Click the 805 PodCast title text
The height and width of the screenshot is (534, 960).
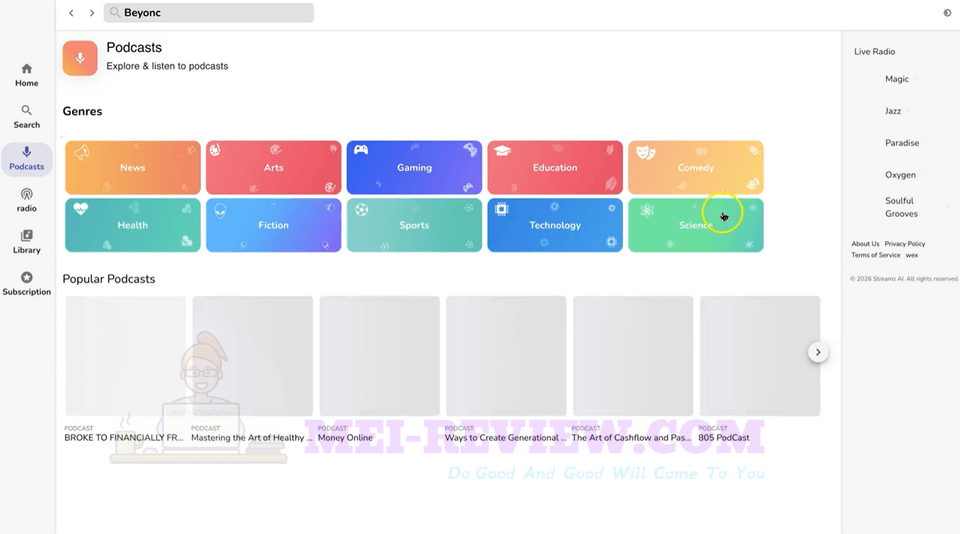click(x=724, y=438)
